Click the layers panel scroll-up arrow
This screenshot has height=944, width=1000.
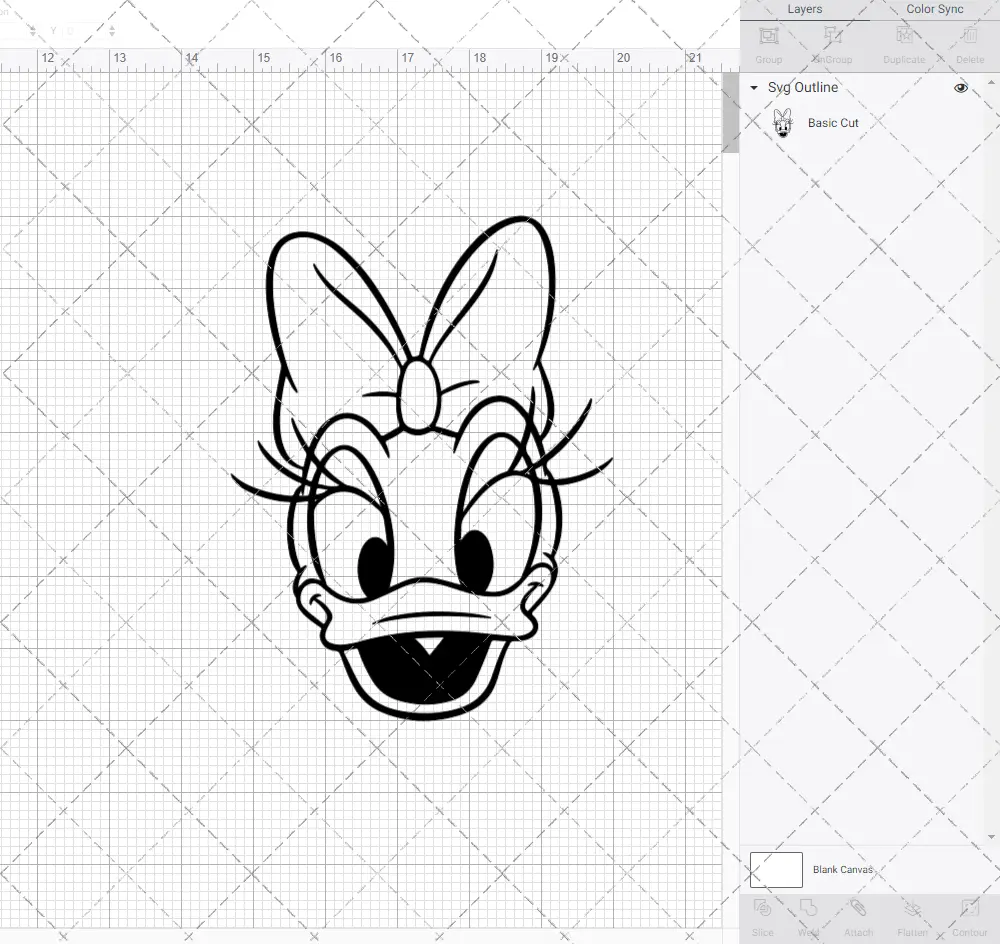click(x=990, y=84)
